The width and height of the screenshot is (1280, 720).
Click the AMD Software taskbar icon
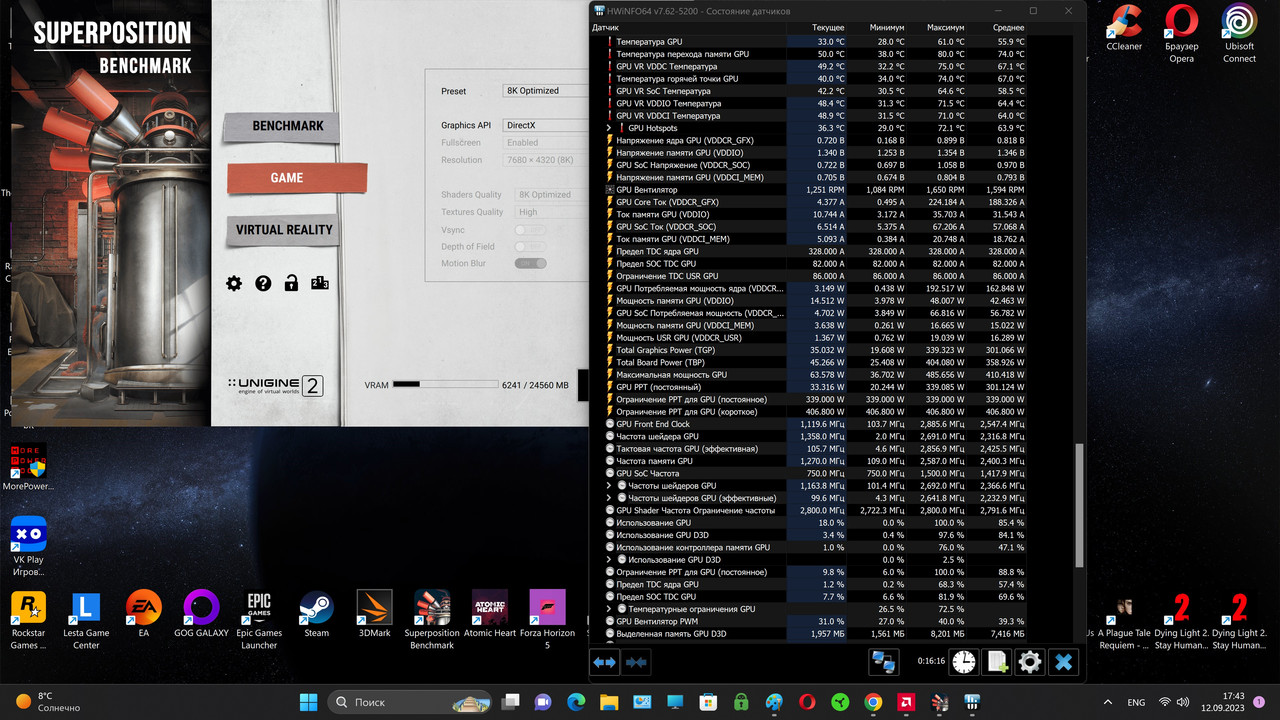tap(906, 702)
